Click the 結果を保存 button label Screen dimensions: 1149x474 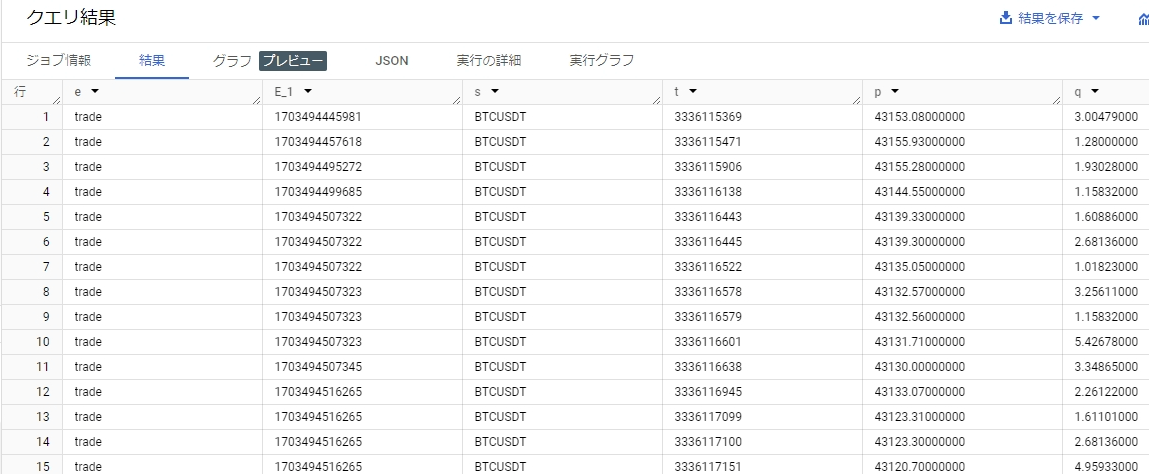coord(1051,18)
